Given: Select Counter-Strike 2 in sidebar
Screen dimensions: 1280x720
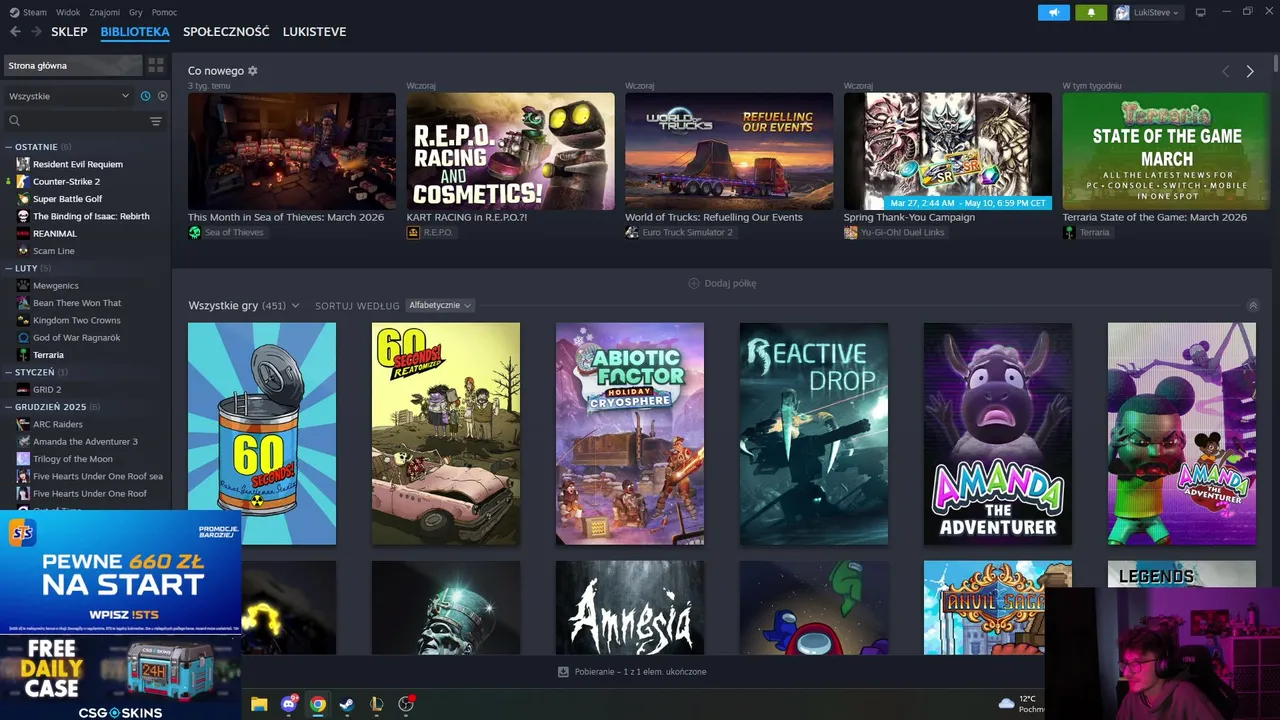Looking at the screenshot, I should pos(66,182).
